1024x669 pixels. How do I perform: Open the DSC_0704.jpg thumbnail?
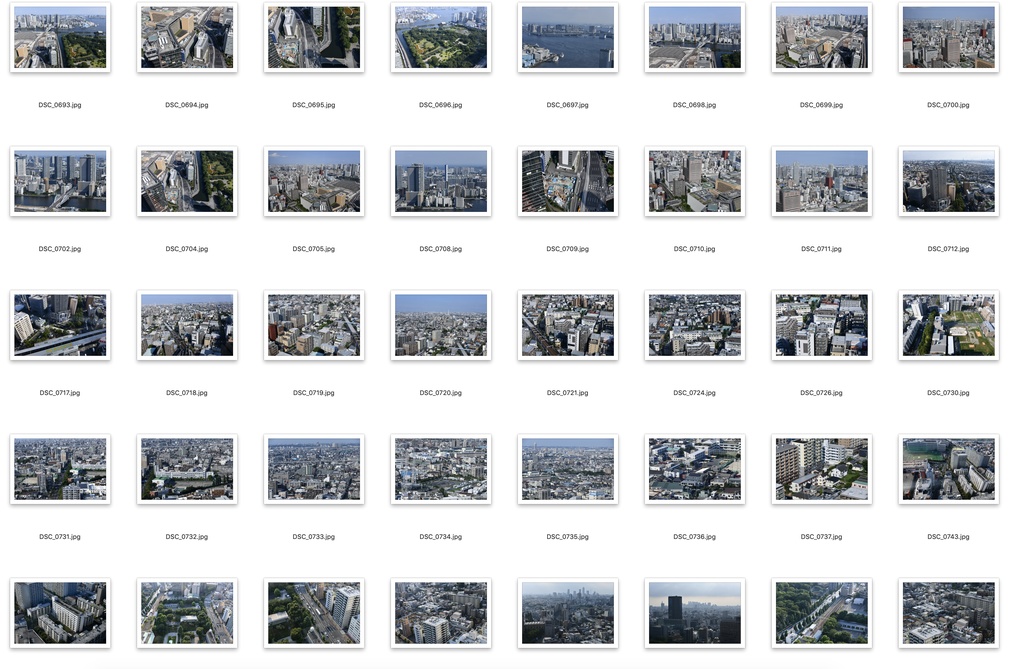coord(187,181)
